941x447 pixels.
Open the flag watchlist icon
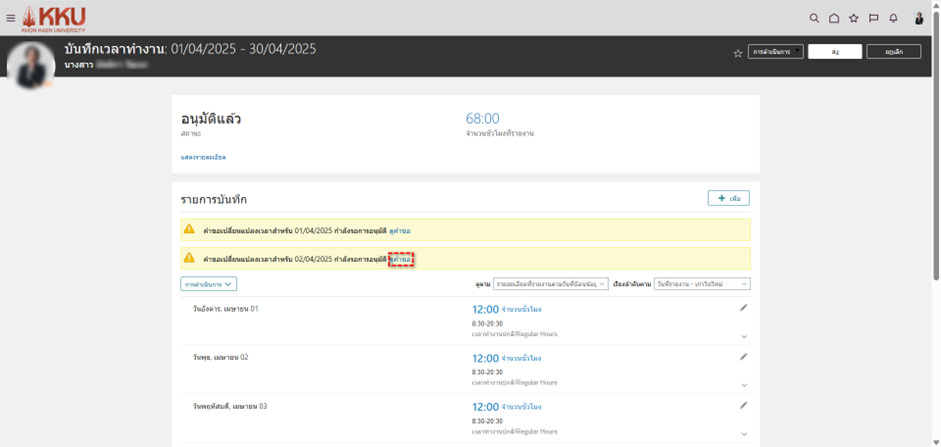click(x=873, y=18)
